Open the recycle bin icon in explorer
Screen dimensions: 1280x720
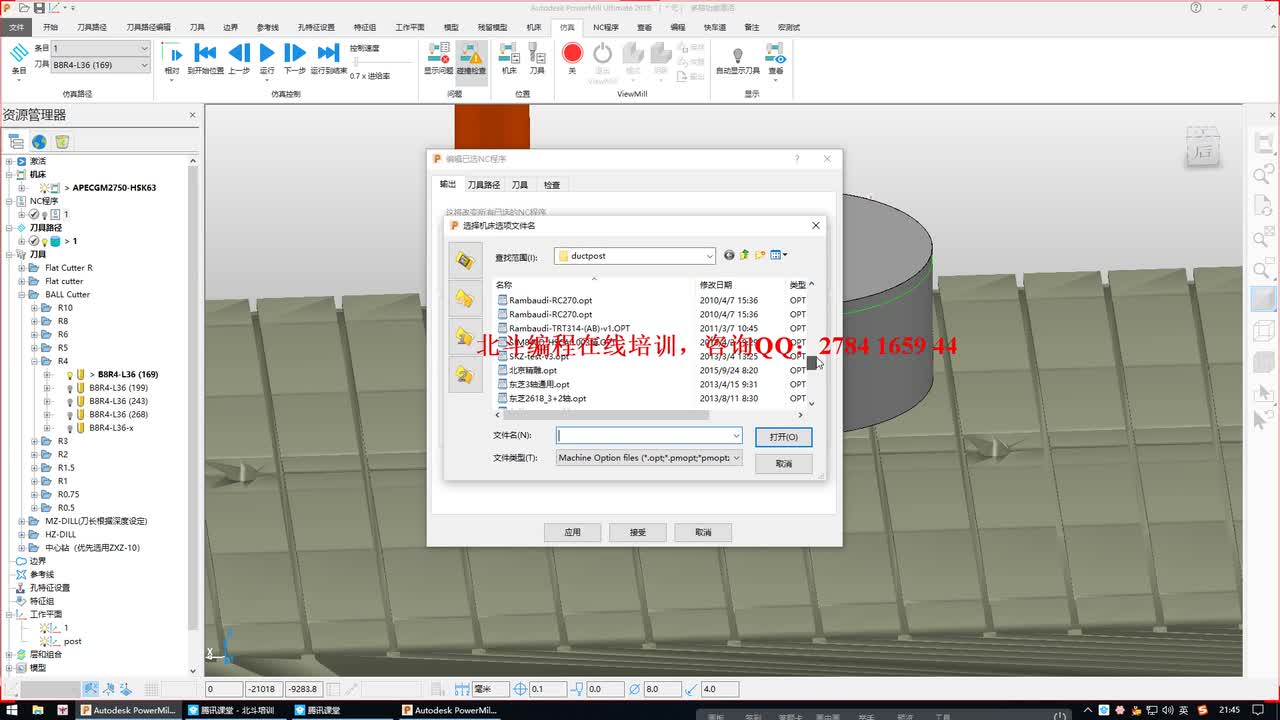point(62,142)
